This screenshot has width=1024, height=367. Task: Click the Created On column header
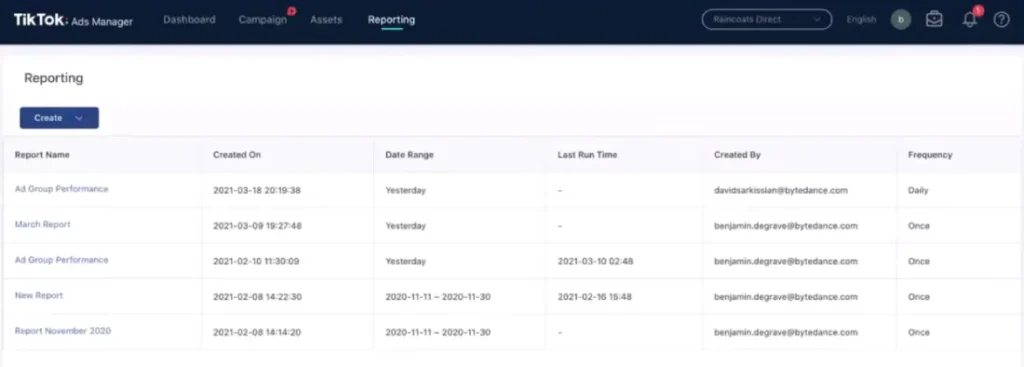(x=237, y=155)
